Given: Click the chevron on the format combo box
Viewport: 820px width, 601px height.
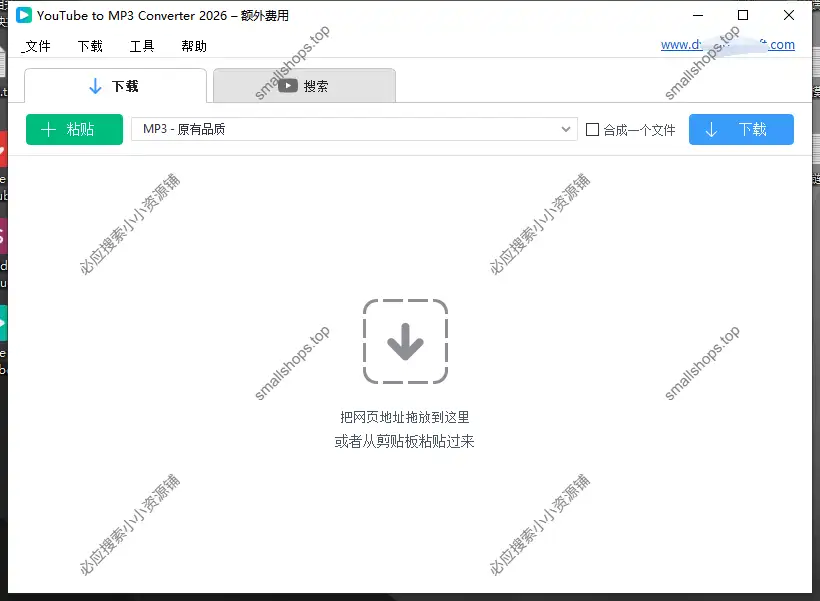Looking at the screenshot, I should pos(565,129).
